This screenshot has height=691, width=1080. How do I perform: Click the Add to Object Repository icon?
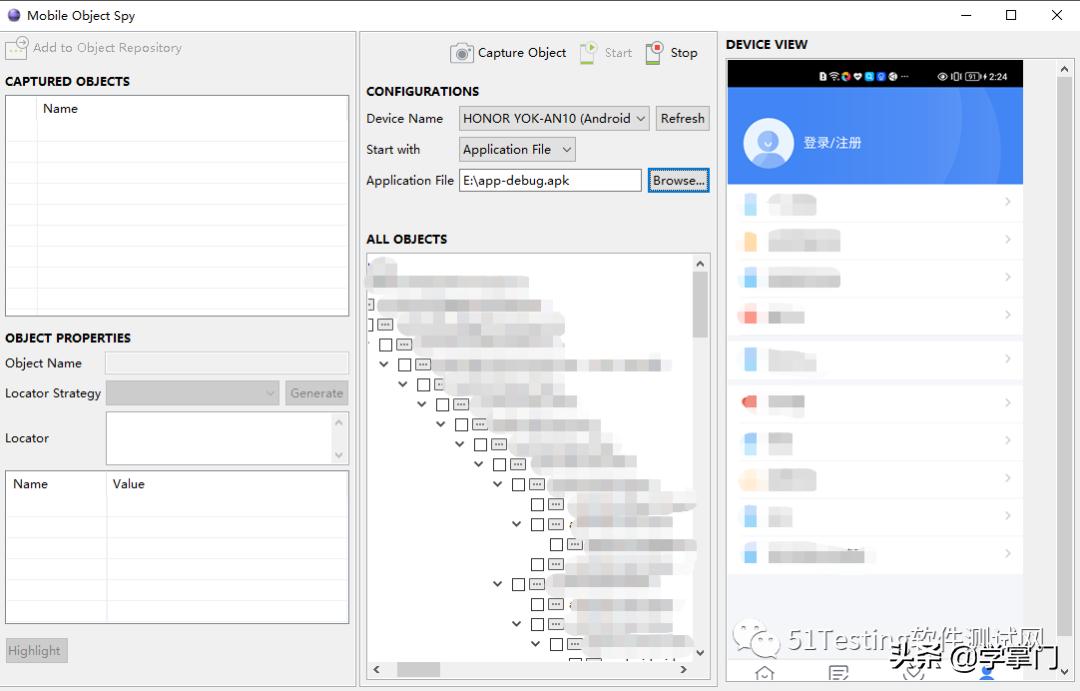click(17, 48)
